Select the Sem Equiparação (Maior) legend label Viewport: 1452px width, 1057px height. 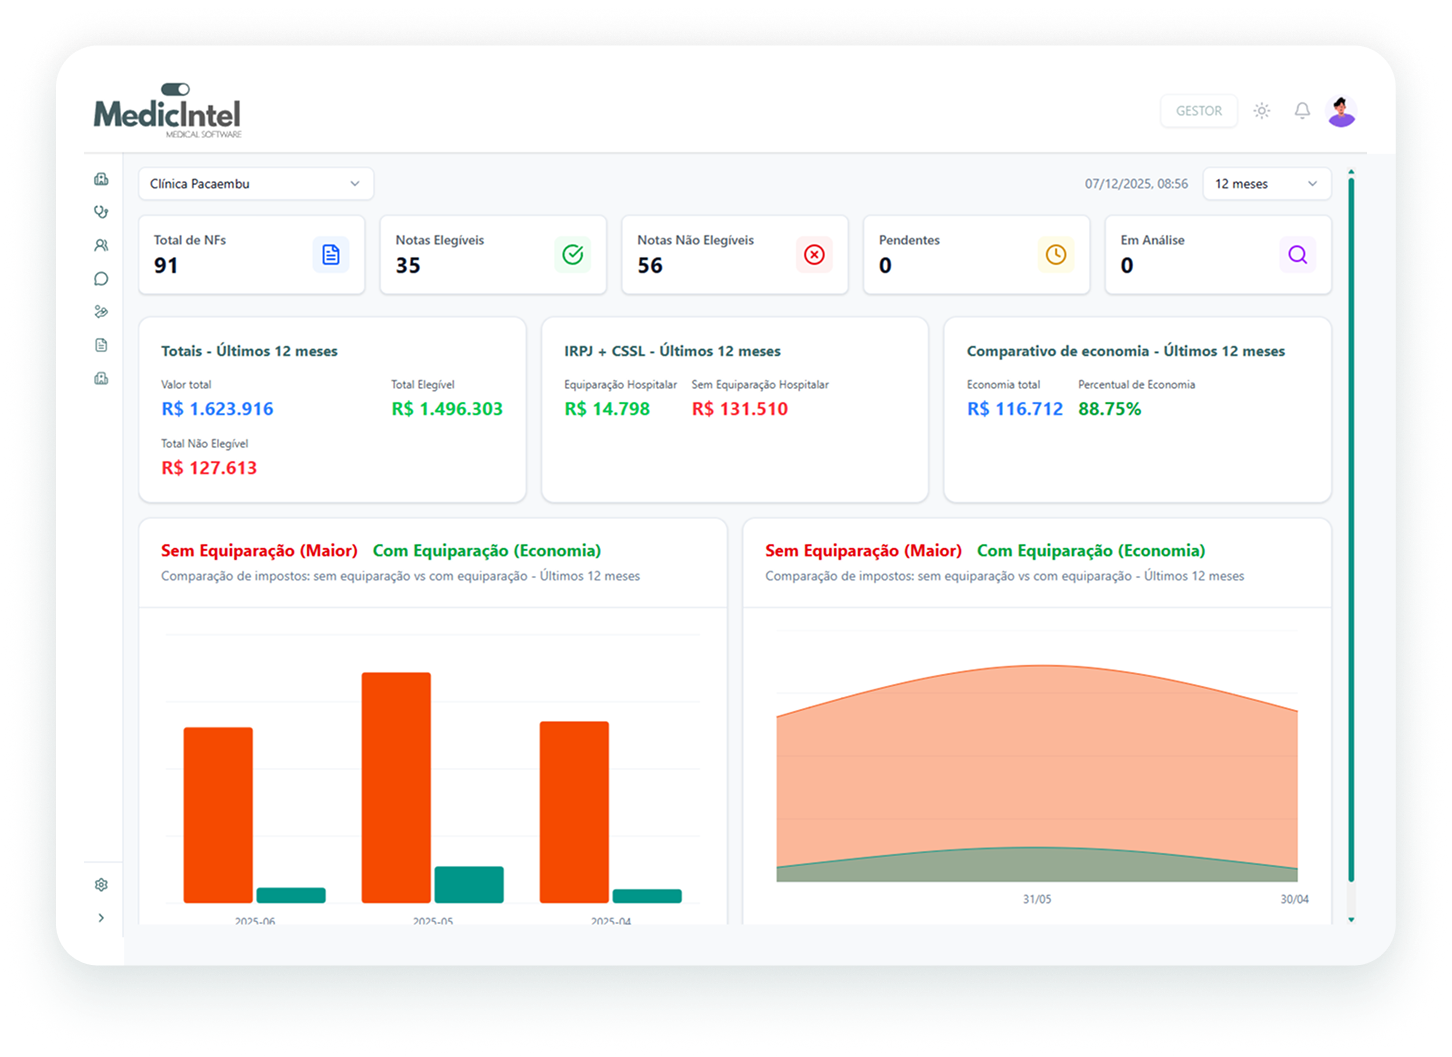pos(259,550)
